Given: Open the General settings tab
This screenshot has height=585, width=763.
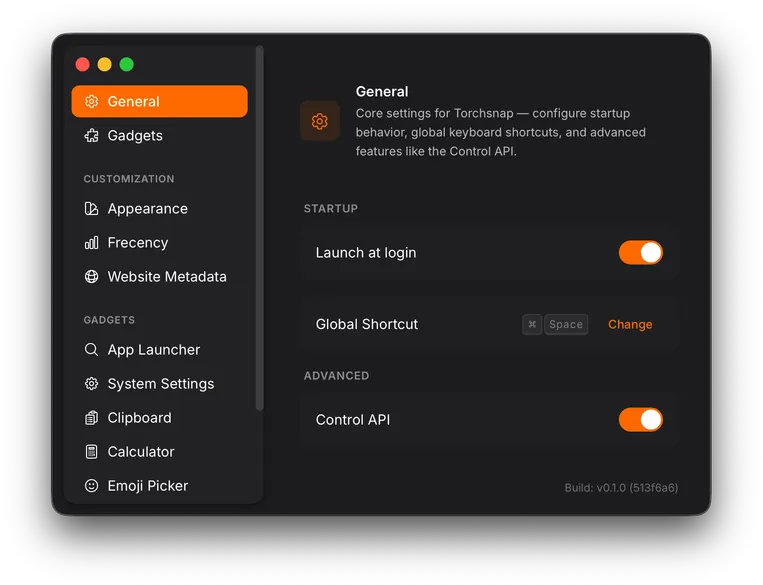Looking at the screenshot, I should click(160, 101).
